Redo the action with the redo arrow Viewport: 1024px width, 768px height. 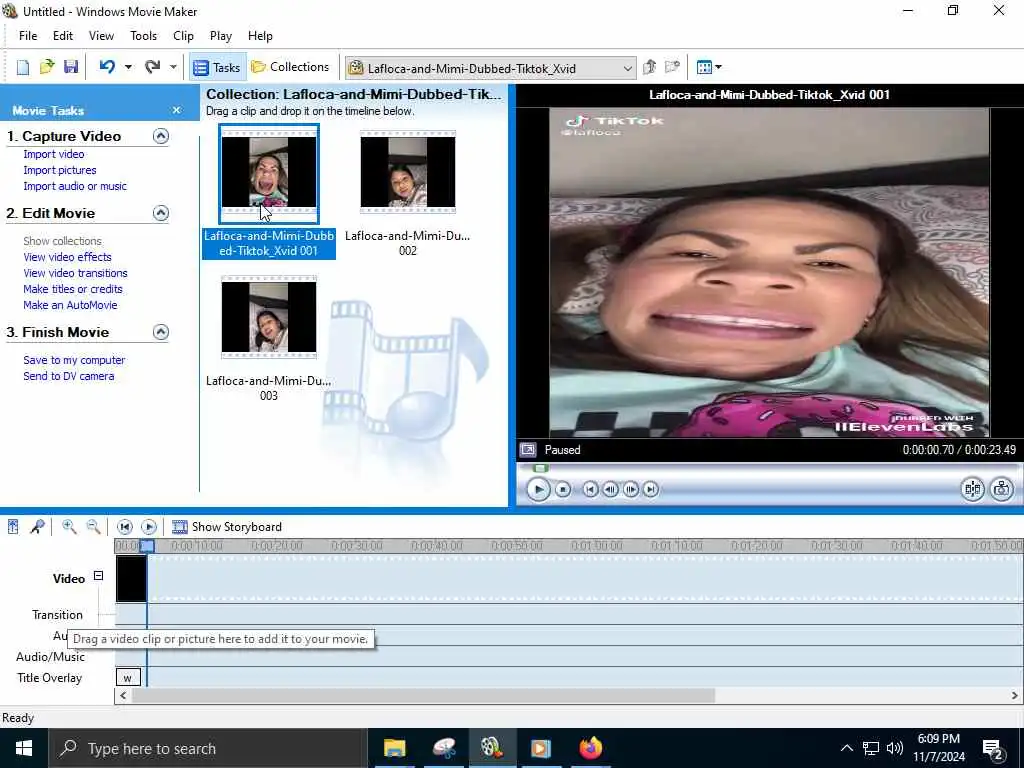[152, 67]
